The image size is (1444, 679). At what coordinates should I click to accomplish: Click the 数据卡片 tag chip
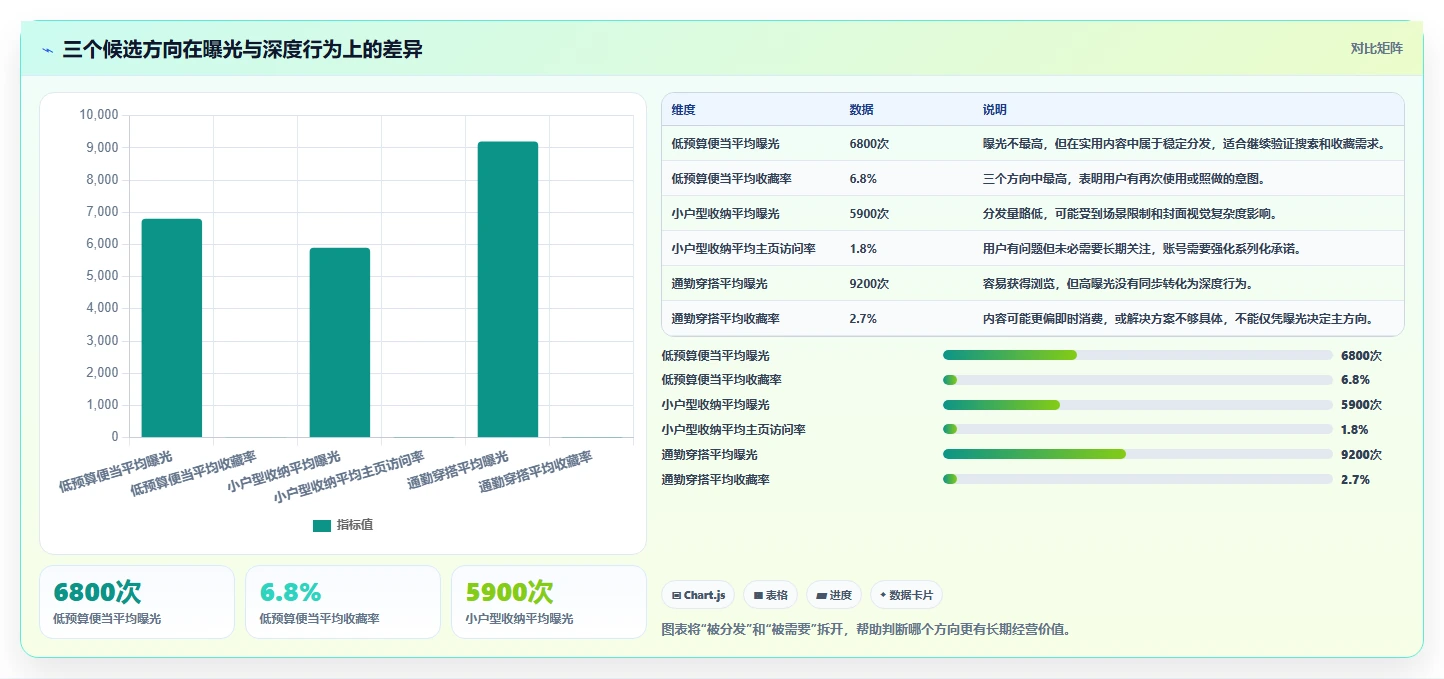906,595
